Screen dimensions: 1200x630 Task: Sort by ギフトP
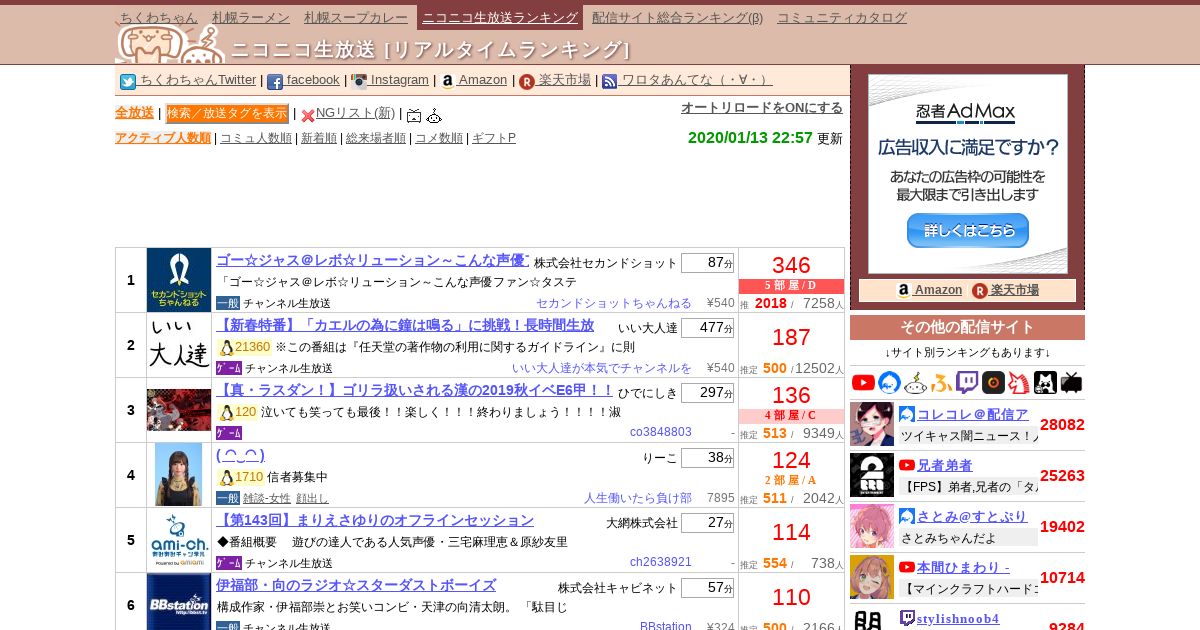click(x=494, y=138)
